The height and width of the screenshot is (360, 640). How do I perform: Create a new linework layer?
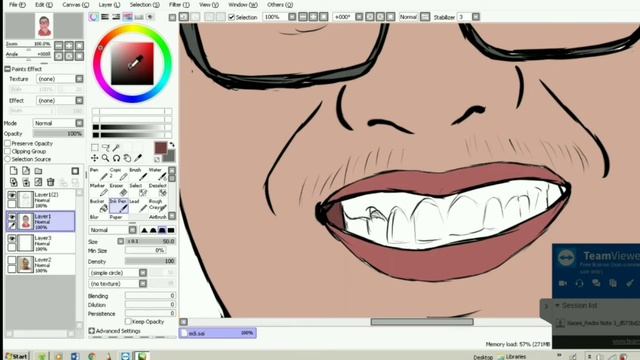click(26, 171)
